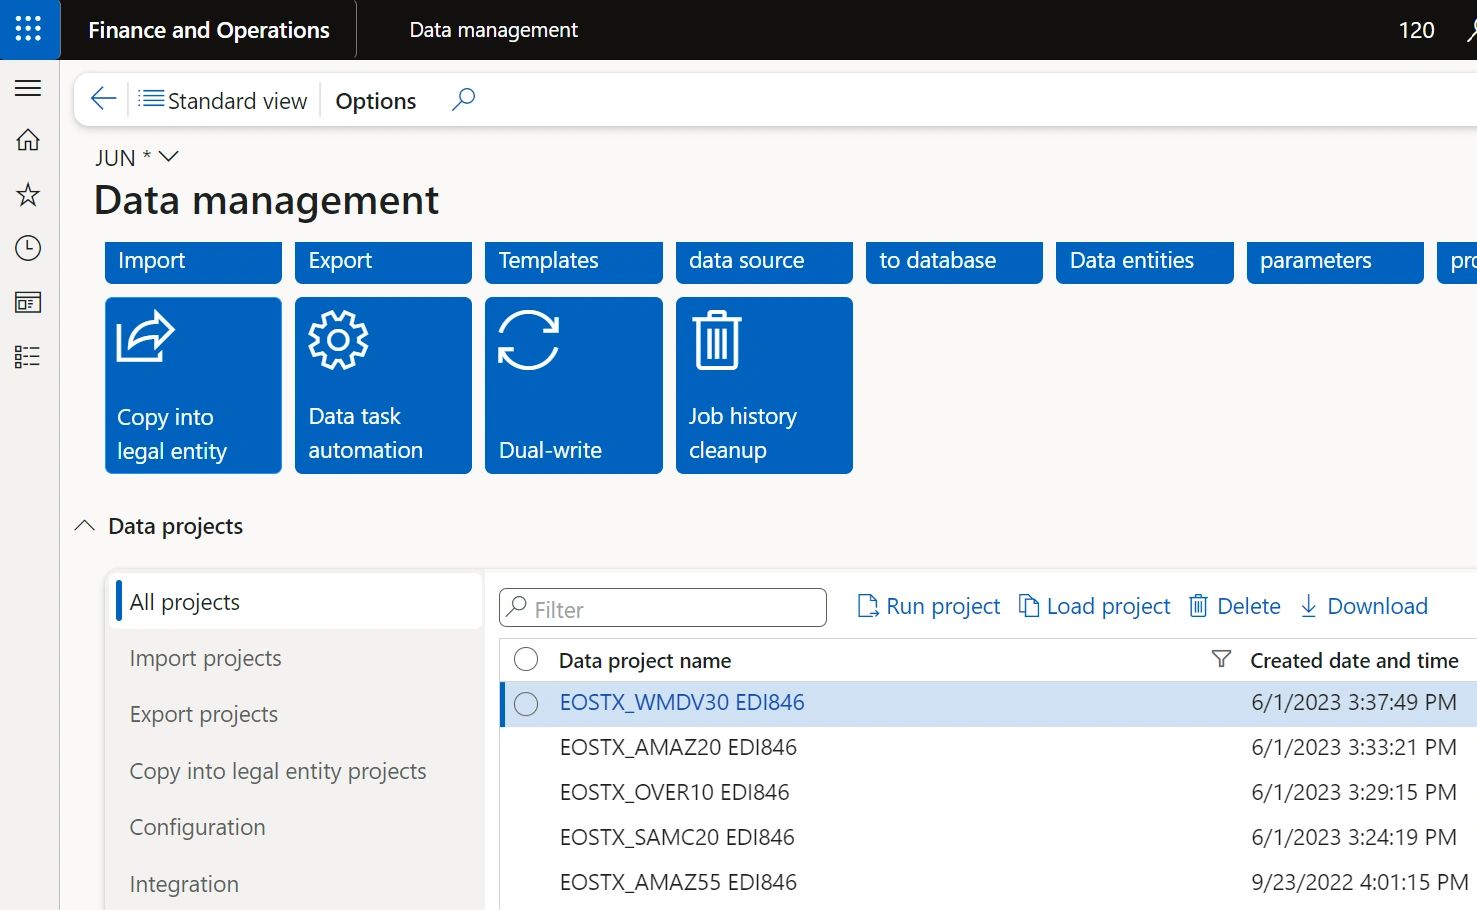1477x910 pixels.
Task: Open Favorites star in the sidebar
Action: coord(28,194)
